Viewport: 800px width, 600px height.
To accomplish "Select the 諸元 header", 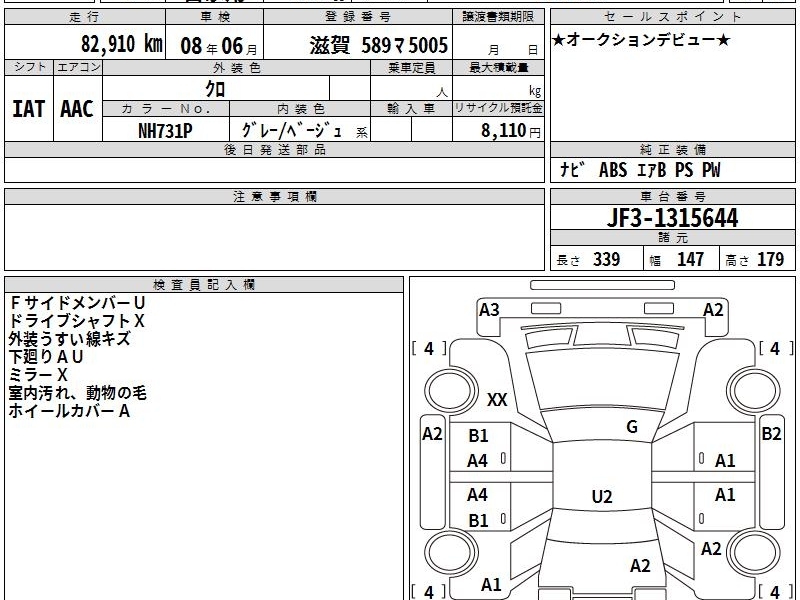I will point(672,238).
